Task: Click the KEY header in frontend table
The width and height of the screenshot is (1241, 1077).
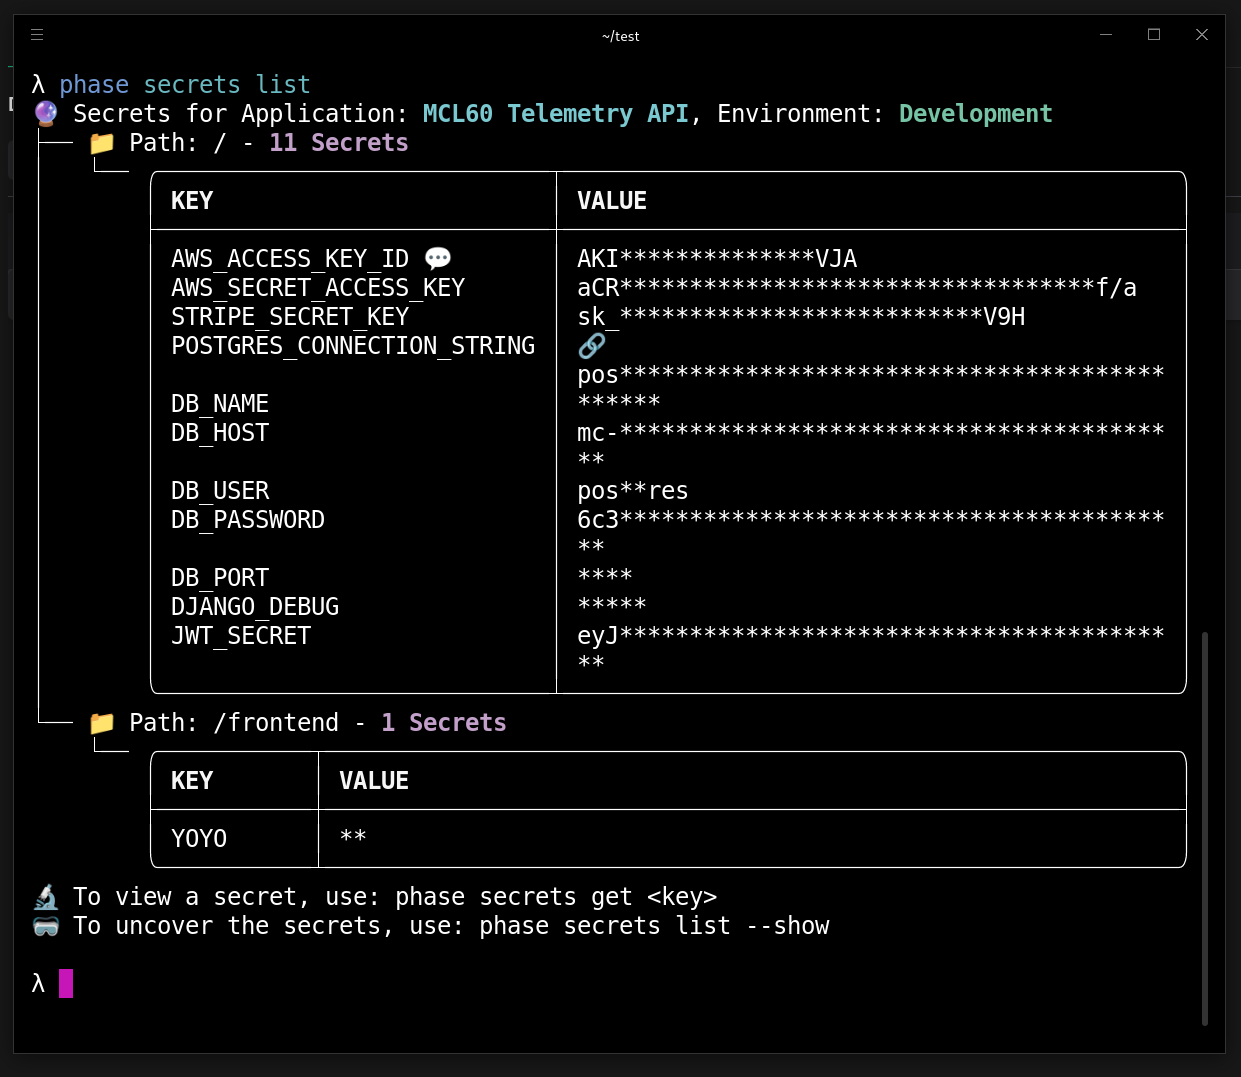Action: [192, 781]
